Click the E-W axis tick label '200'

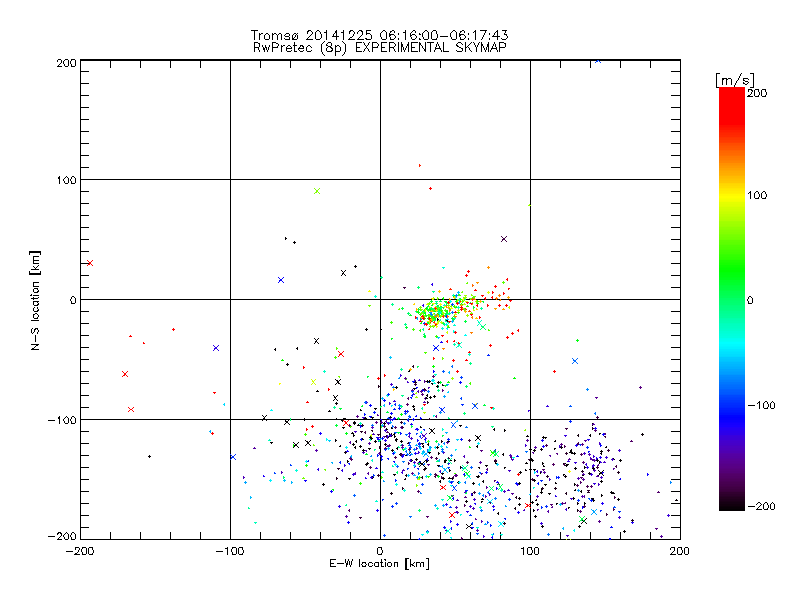click(680, 551)
